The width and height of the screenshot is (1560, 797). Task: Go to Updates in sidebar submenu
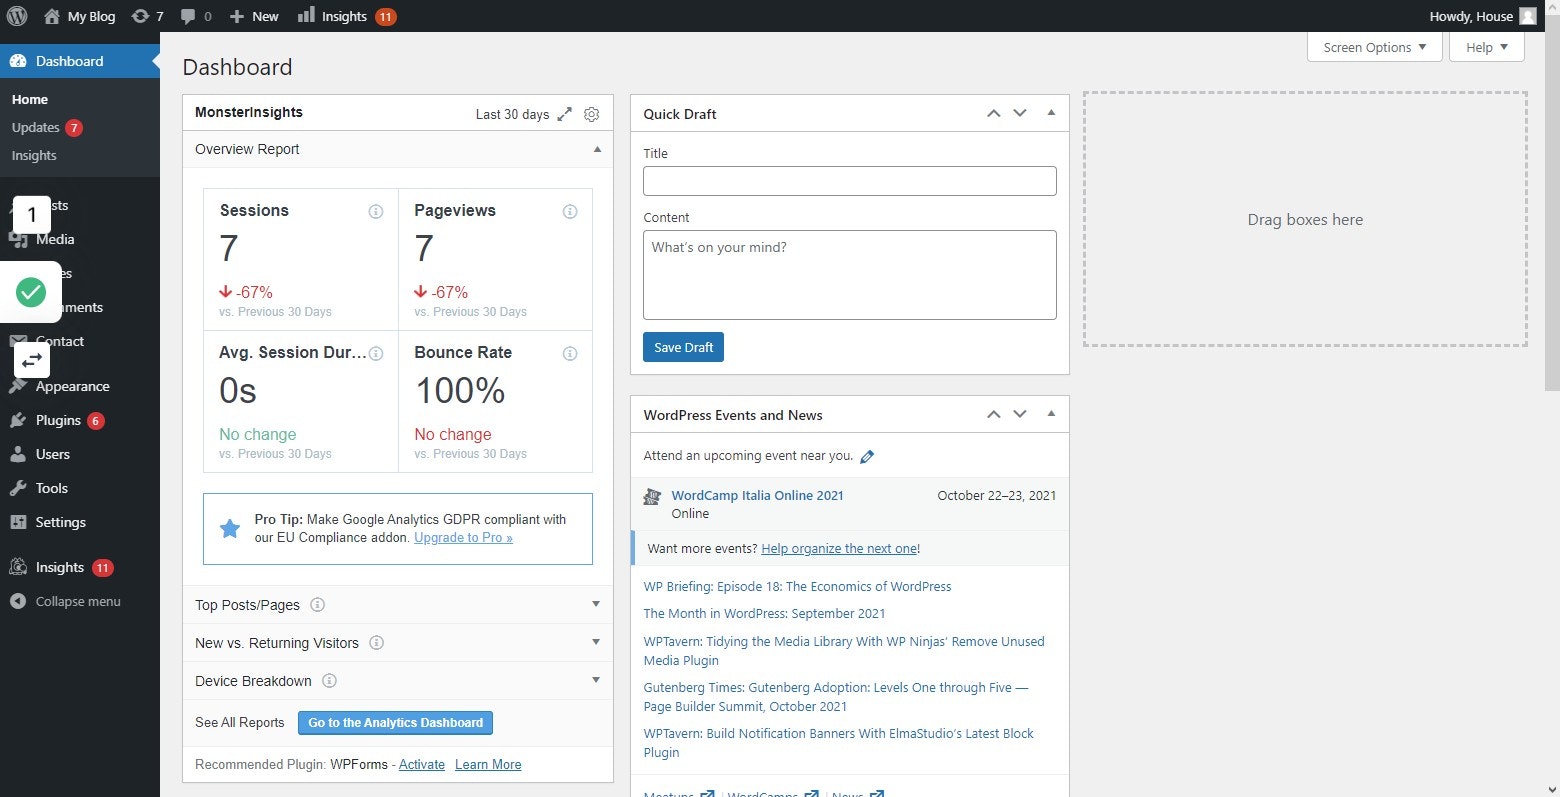(x=46, y=127)
